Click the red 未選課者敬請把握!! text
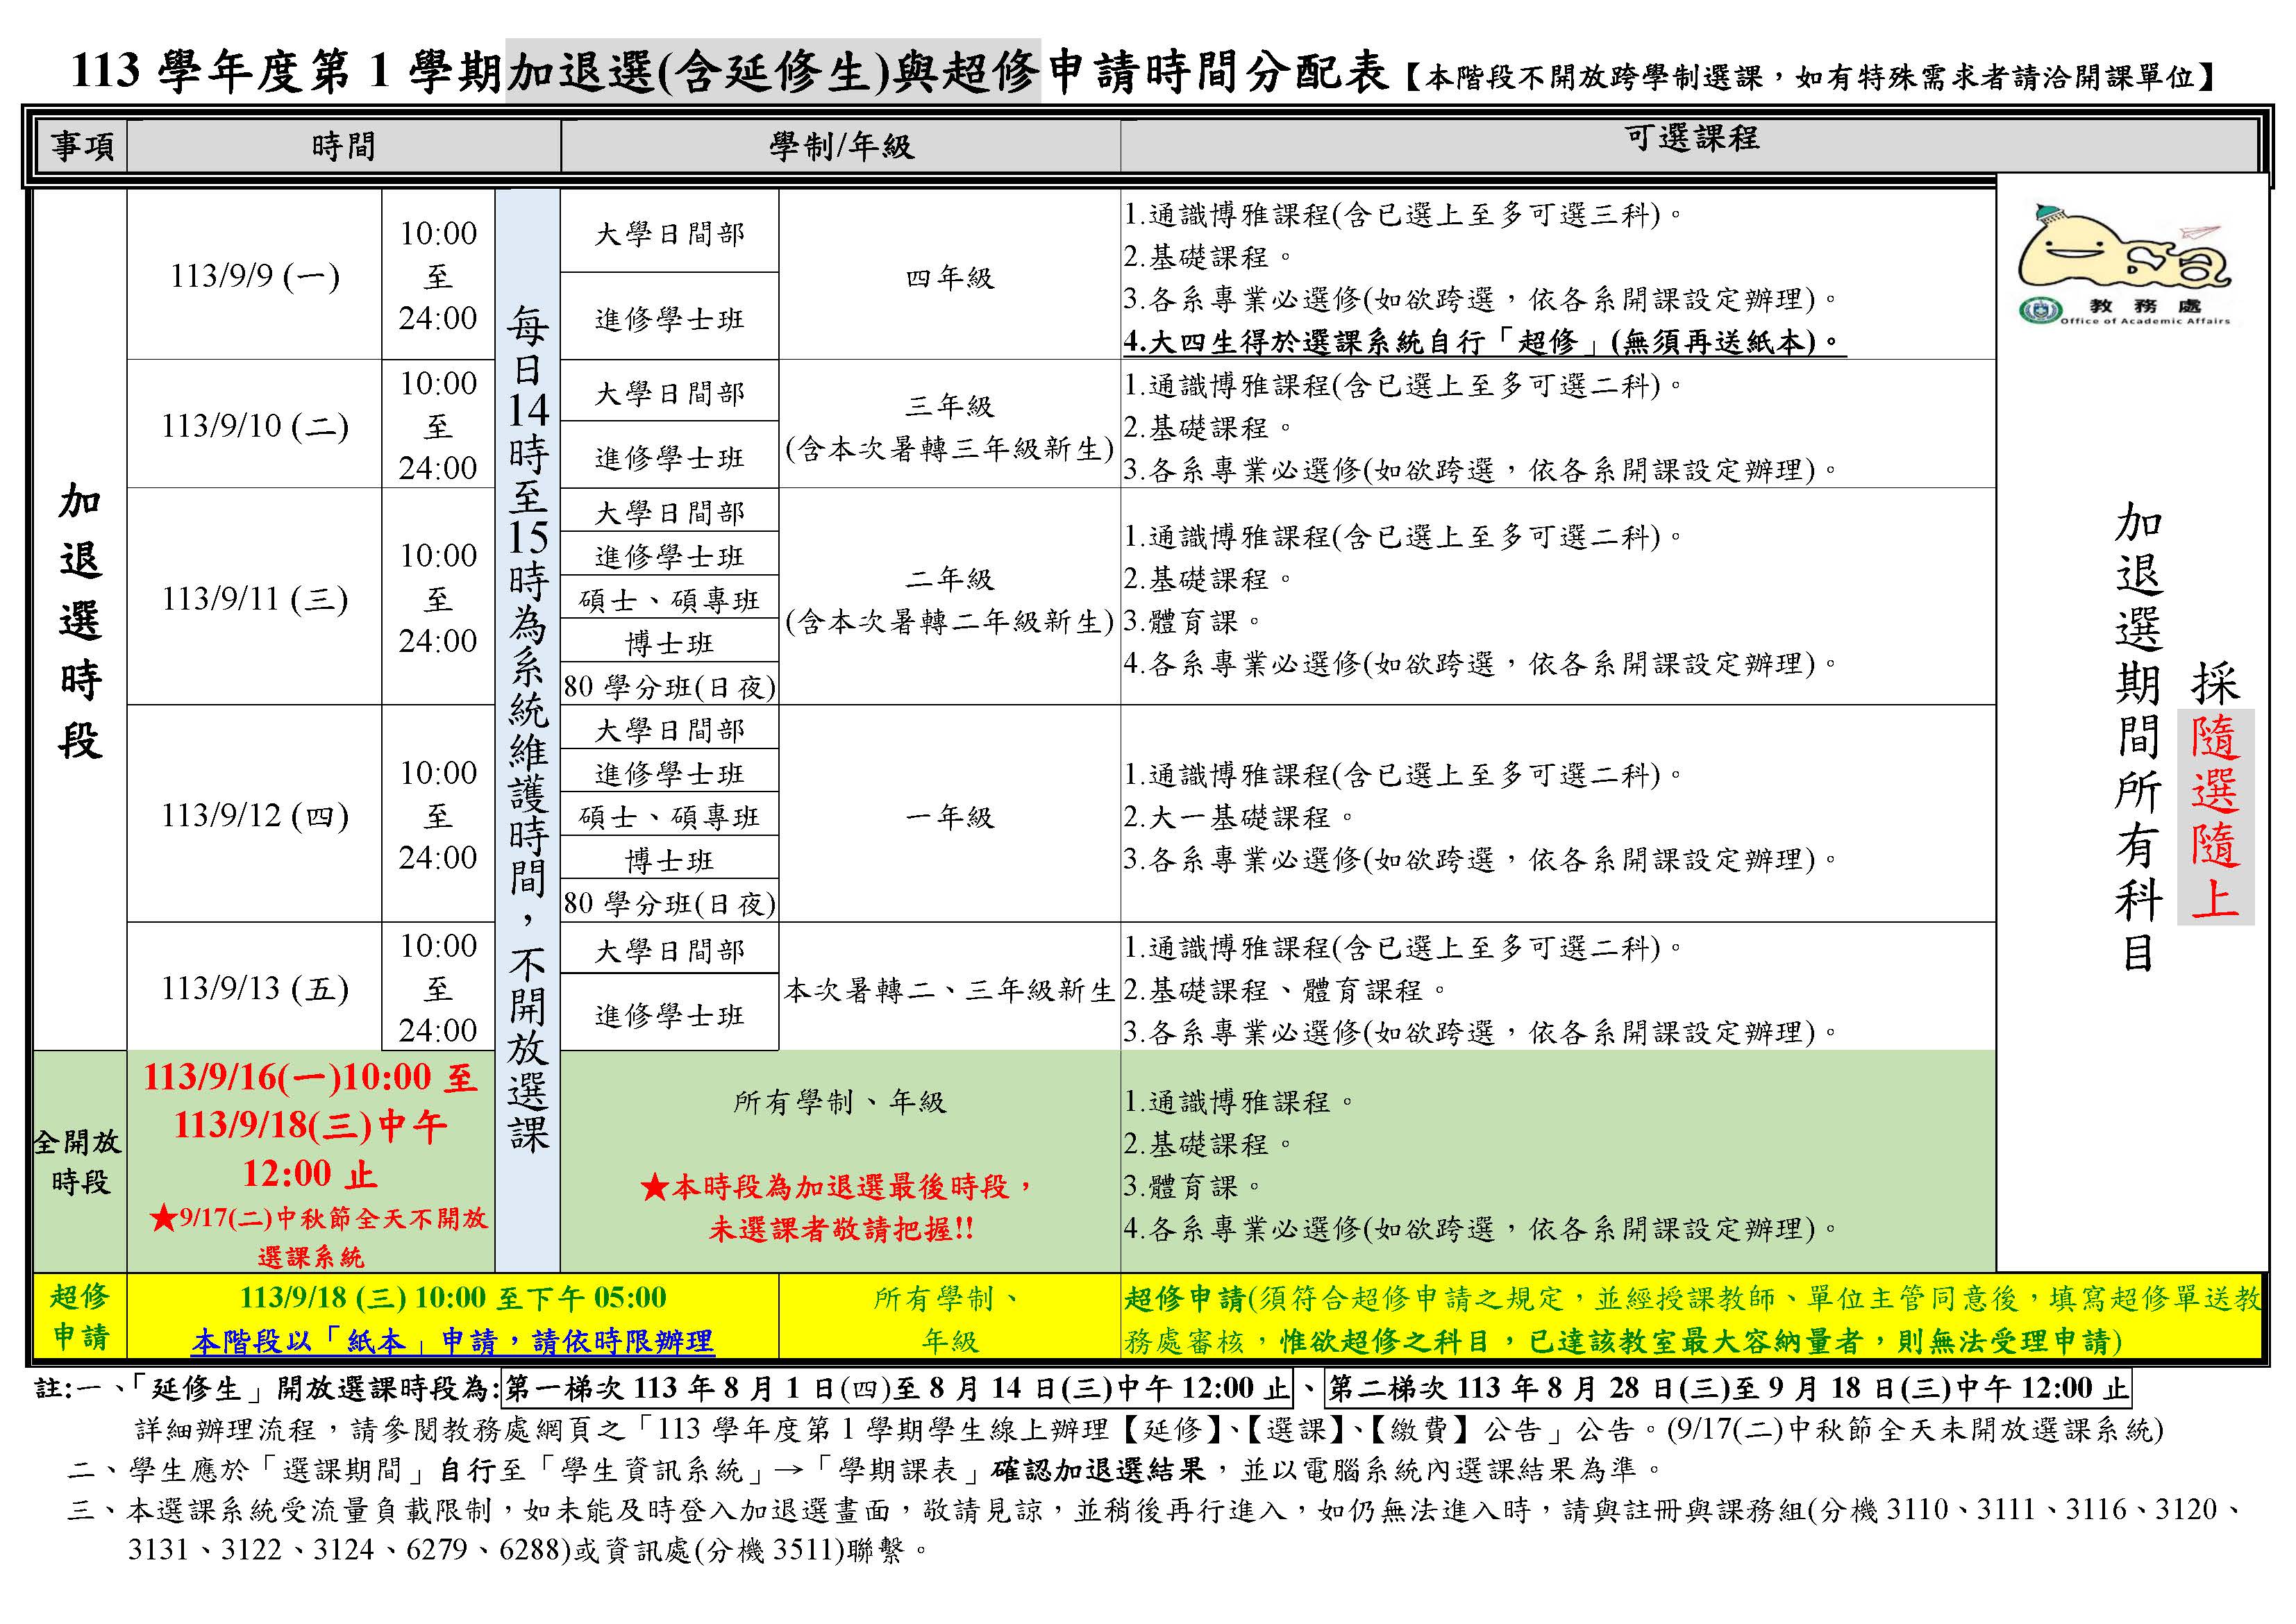Image resolution: width=2296 pixels, height=1624 pixels. (841, 1228)
